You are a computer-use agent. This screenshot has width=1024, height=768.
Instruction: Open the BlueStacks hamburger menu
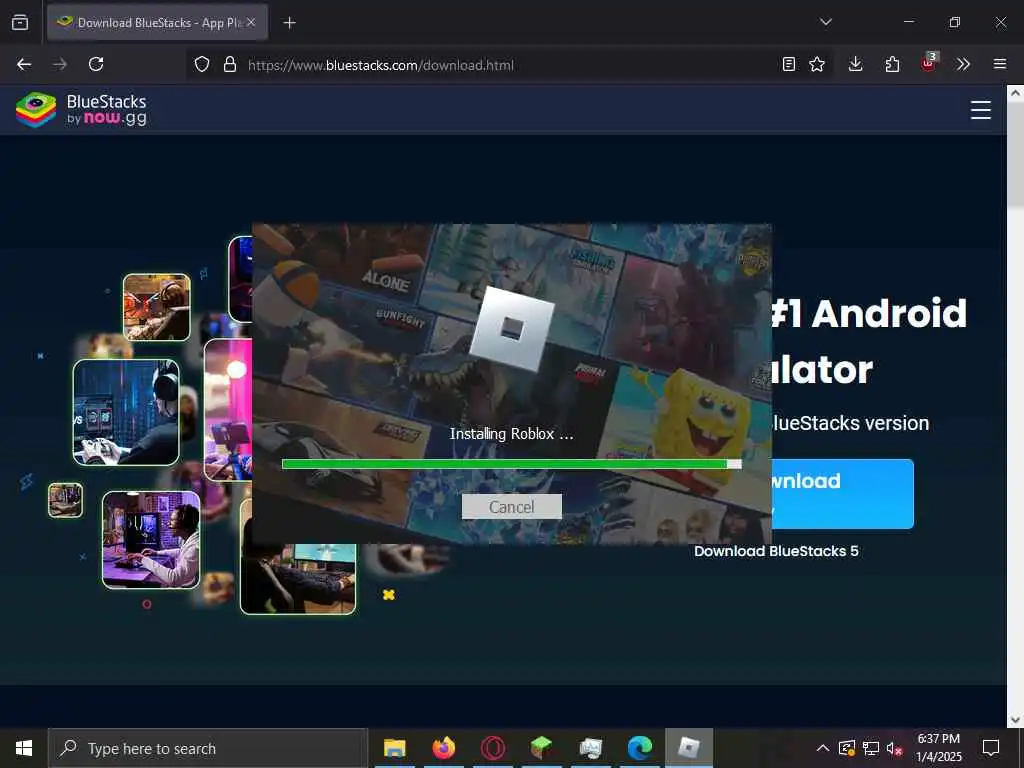980,110
